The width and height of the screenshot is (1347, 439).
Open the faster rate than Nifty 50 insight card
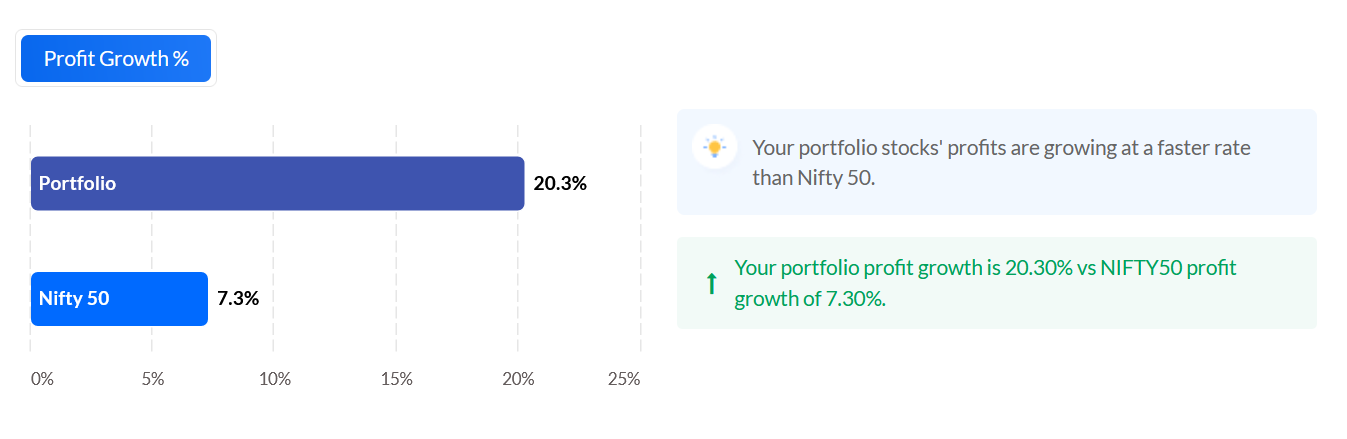(x=997, y=162)
